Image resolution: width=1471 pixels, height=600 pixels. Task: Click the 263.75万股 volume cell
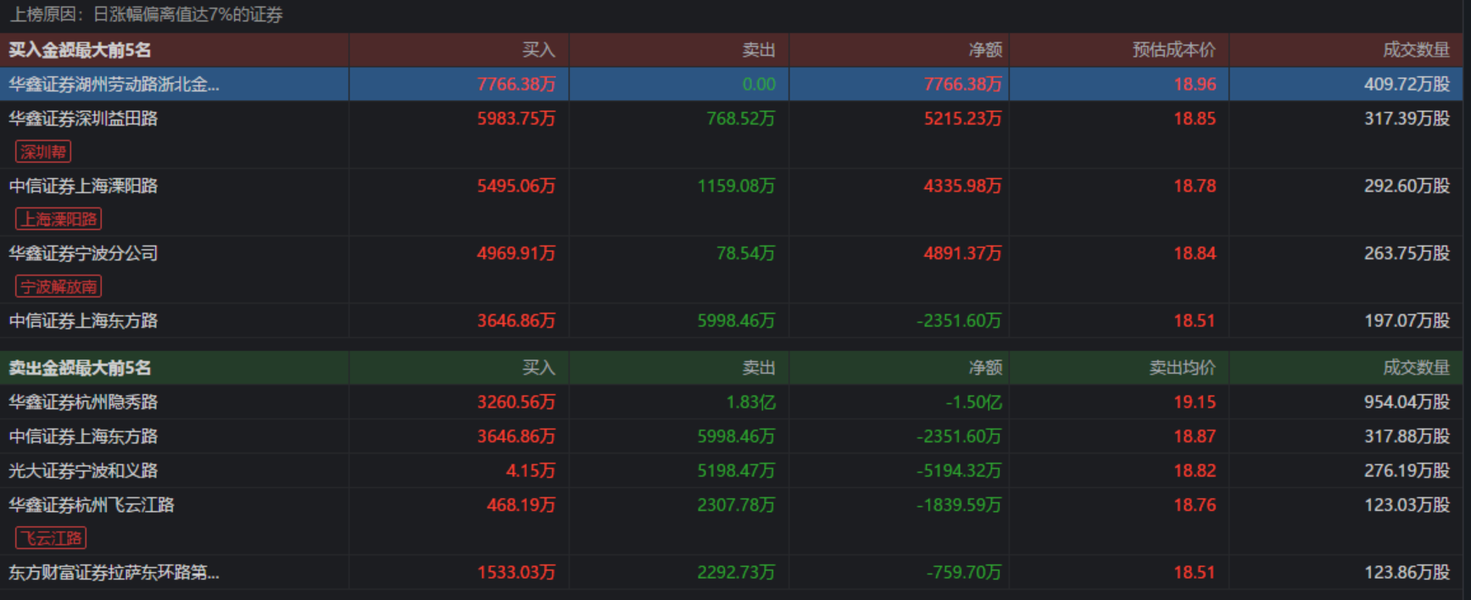(x=1407, y=254)
